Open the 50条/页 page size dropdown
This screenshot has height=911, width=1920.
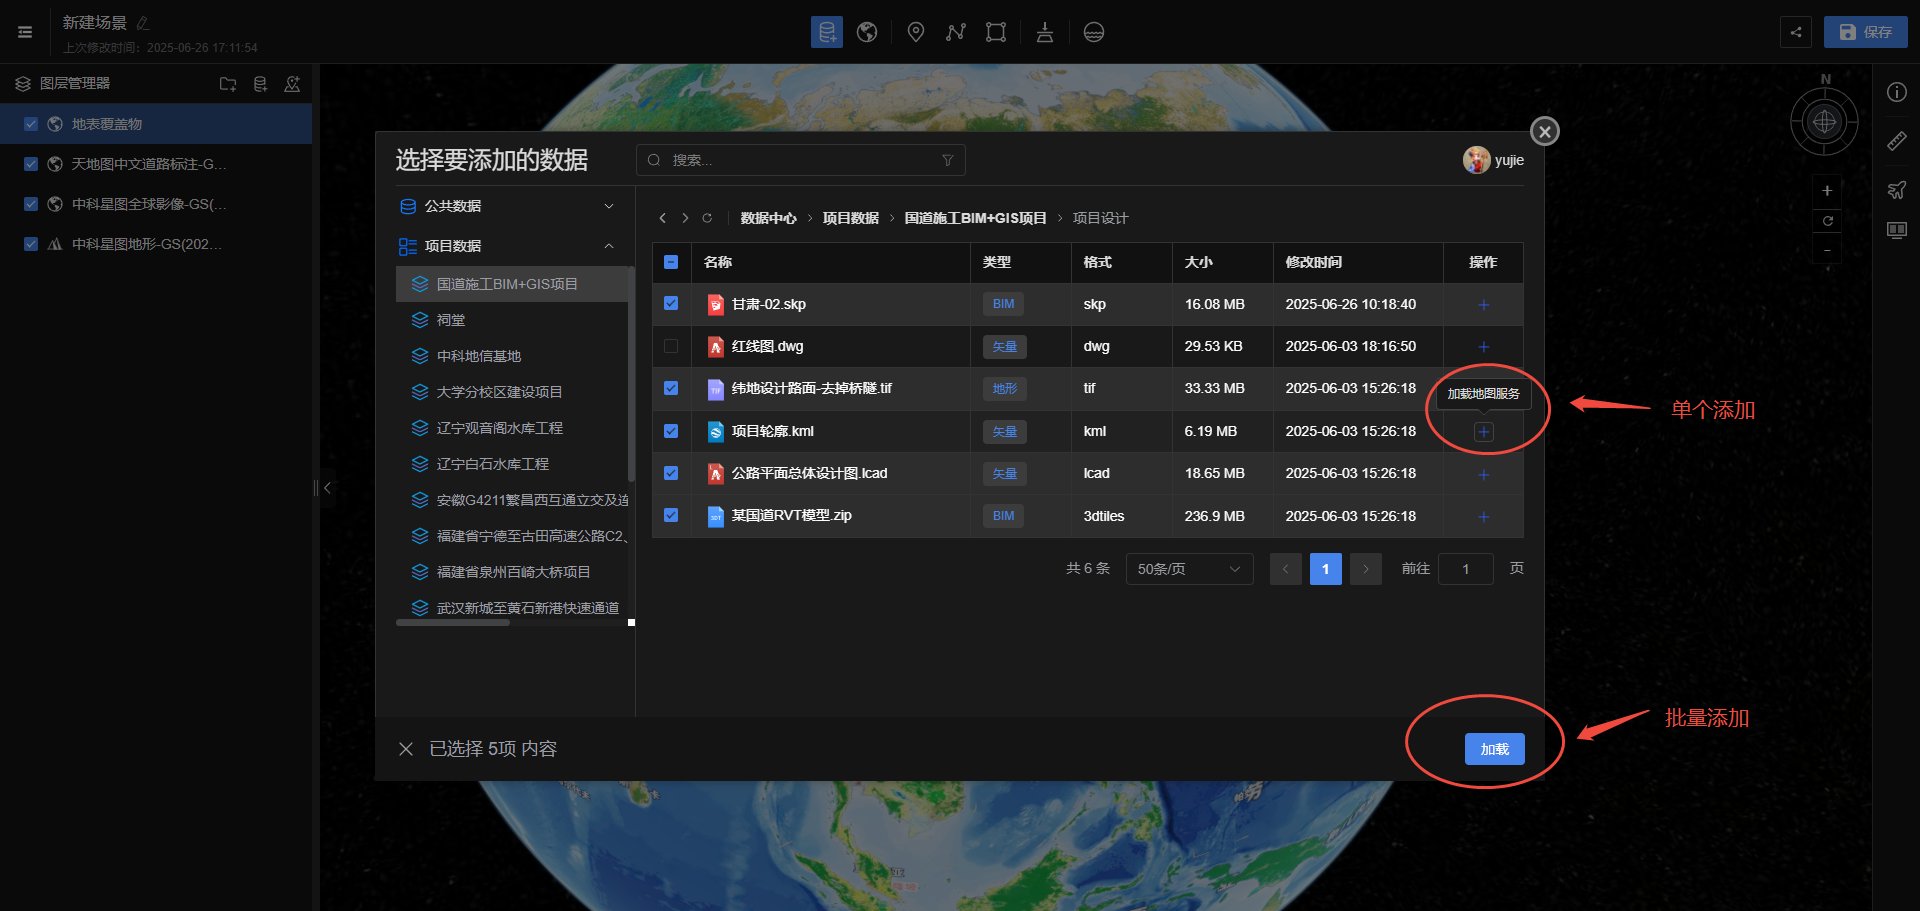[x=1188, y=569]
